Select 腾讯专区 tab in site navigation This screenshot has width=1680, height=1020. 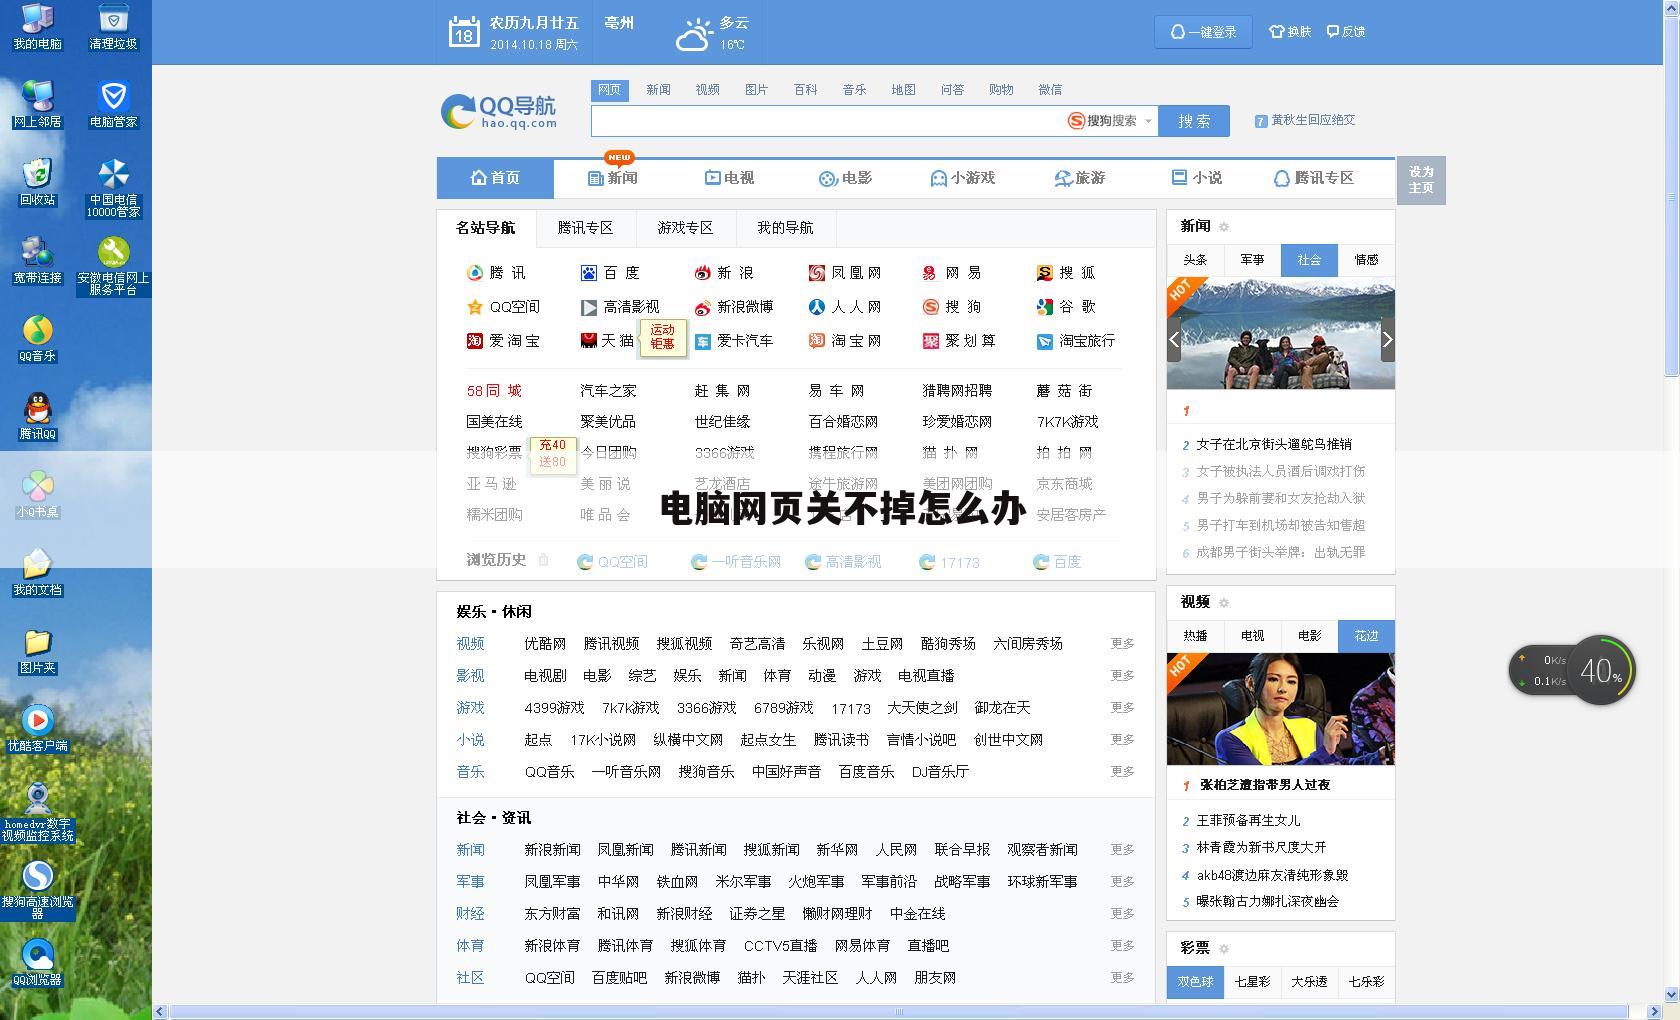(x=585, y=228)
